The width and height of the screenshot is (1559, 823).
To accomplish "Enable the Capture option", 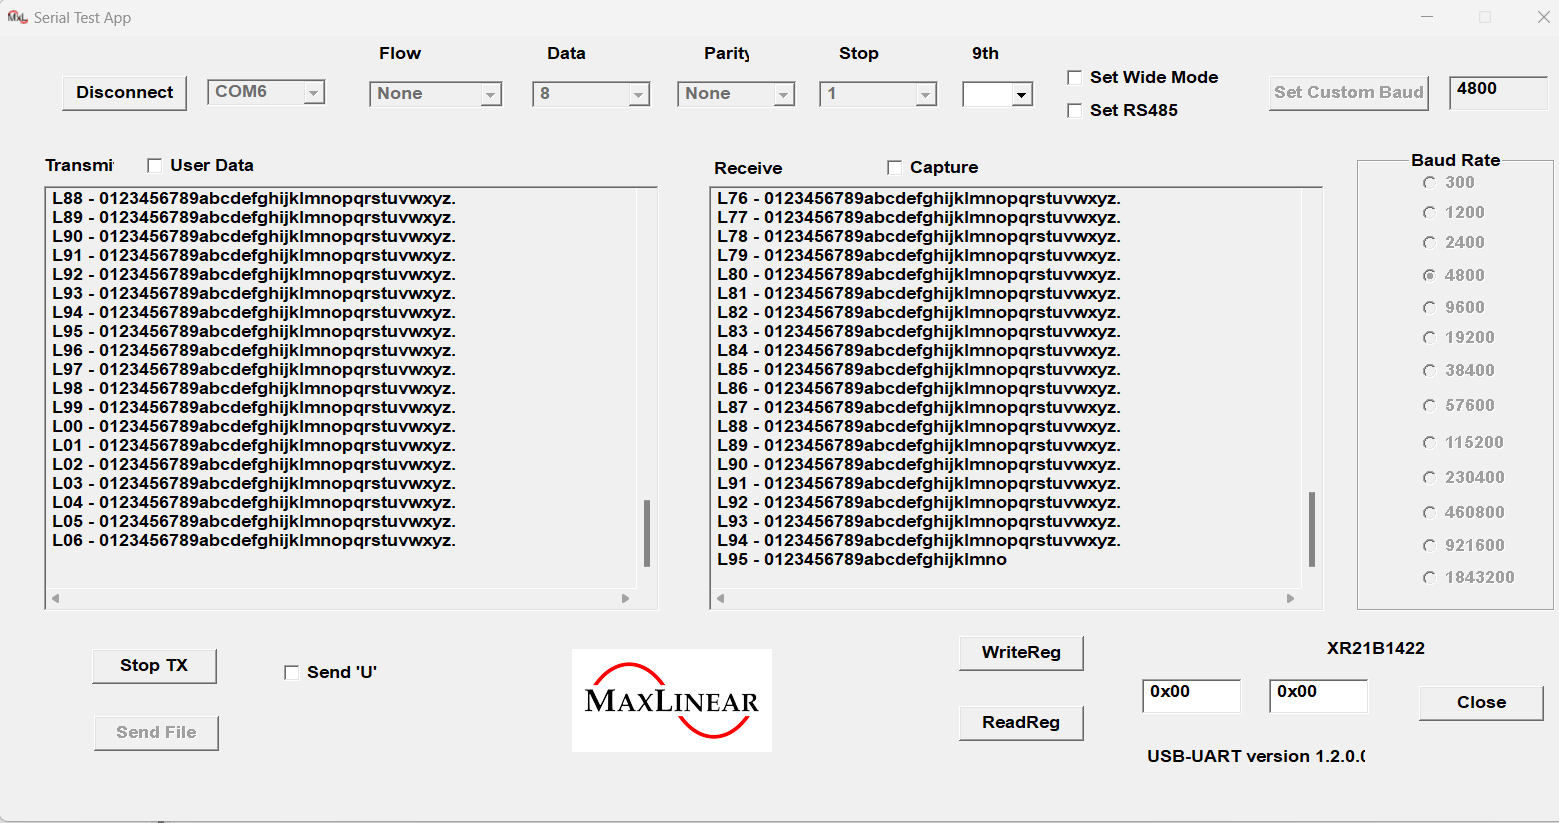I will coord(893,167).
